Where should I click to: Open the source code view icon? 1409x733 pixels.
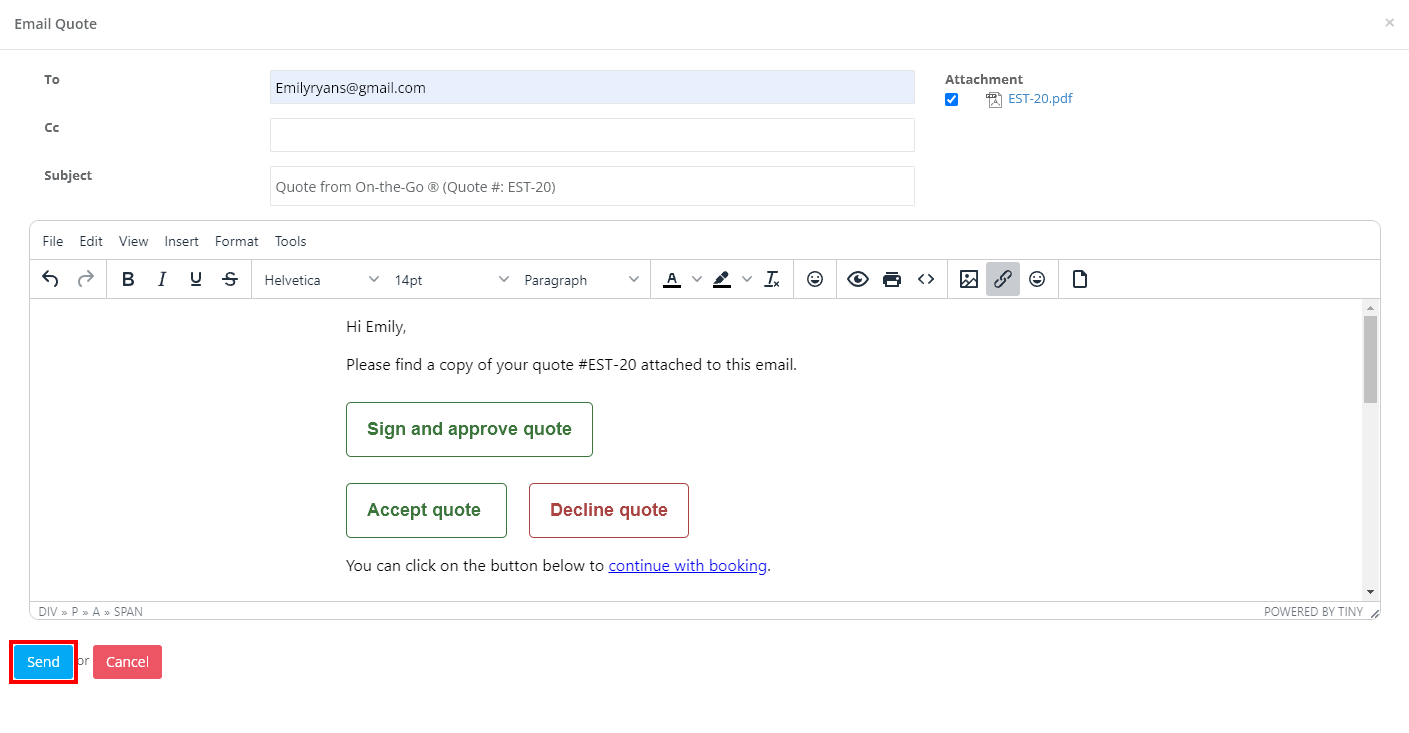926,280
